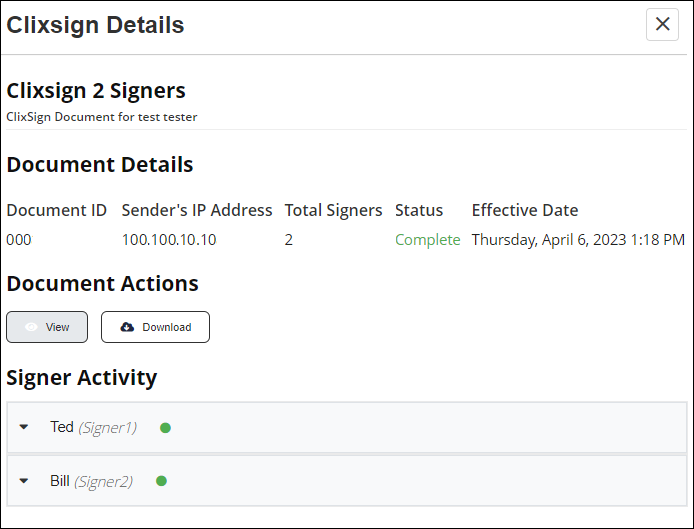Click Ted's green status dot
Viewport: 694px width, 529px height.
165,428
